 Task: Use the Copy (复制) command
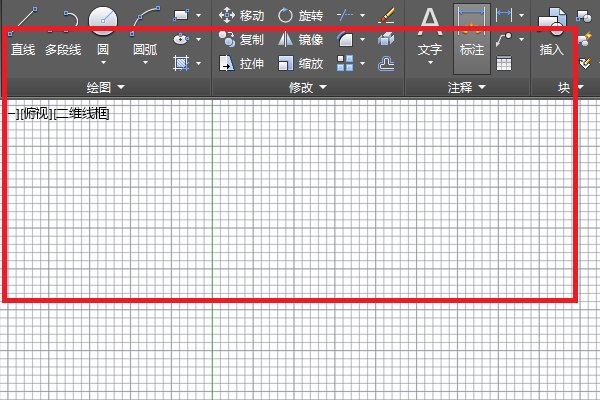(x=242, y=40)
